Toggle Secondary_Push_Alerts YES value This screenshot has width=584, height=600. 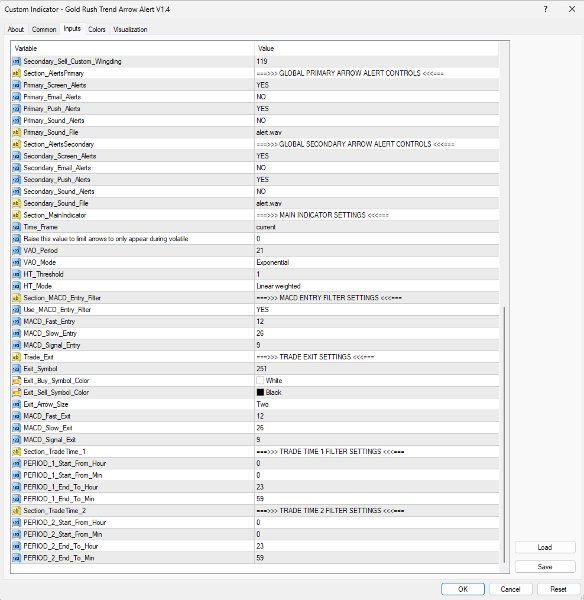pos(377,179)
